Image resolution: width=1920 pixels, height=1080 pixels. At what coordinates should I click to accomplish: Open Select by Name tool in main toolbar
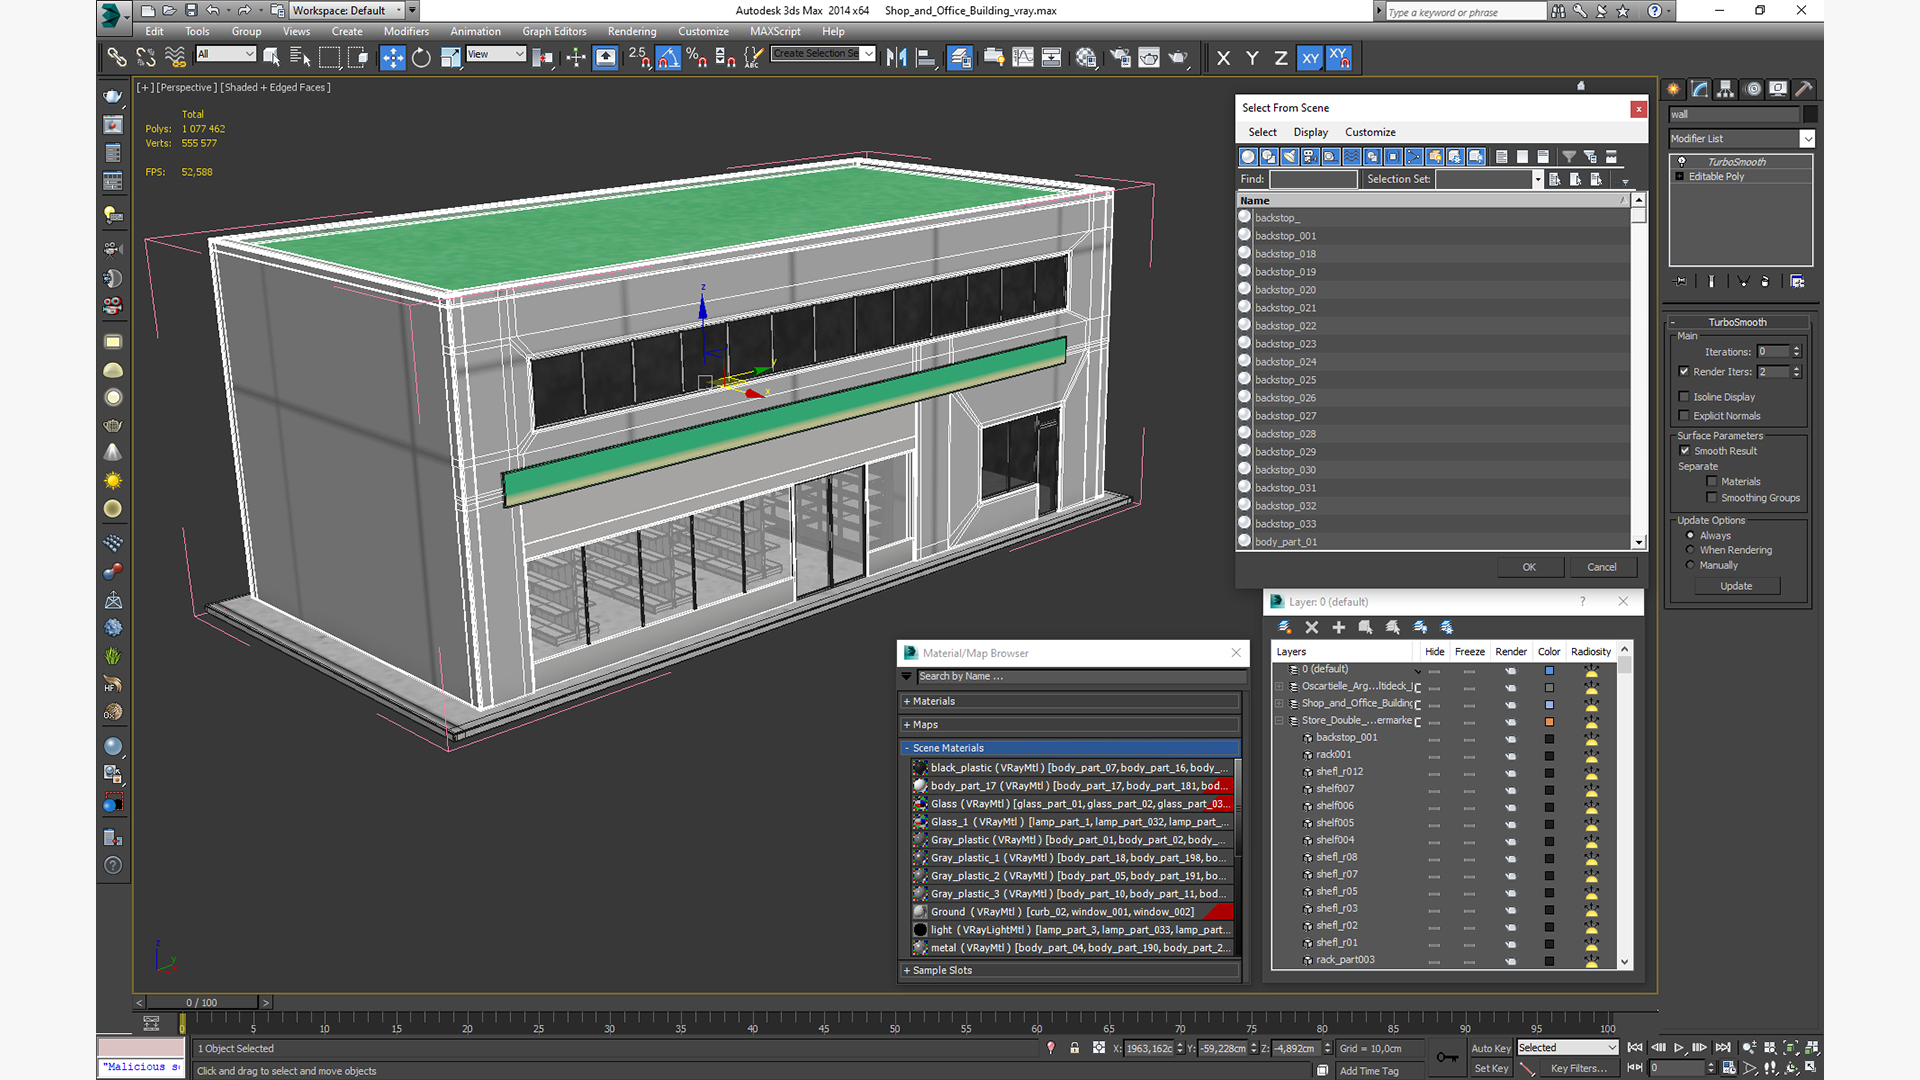[x=300, y=58]
